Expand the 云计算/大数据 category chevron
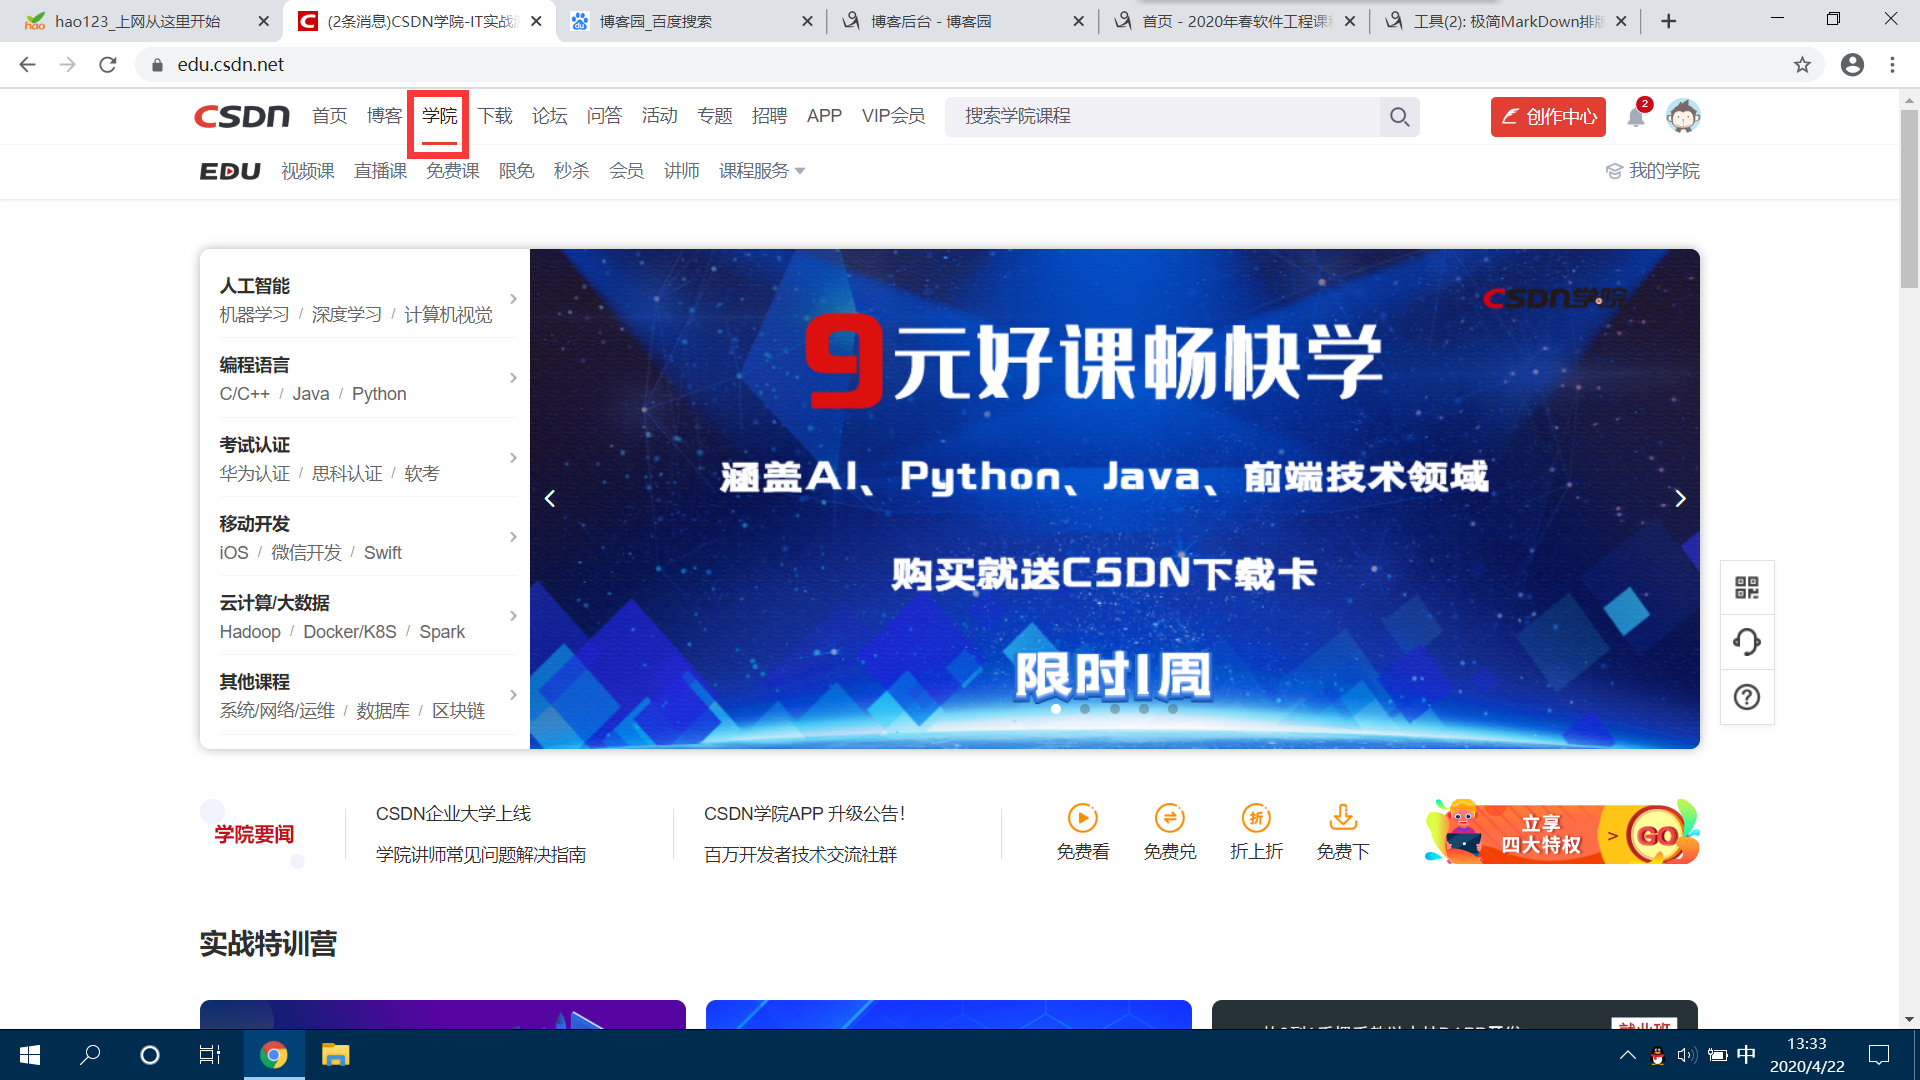Image resolution: width=1920 pixels, height=1080 pixels. tap(513, 616)
